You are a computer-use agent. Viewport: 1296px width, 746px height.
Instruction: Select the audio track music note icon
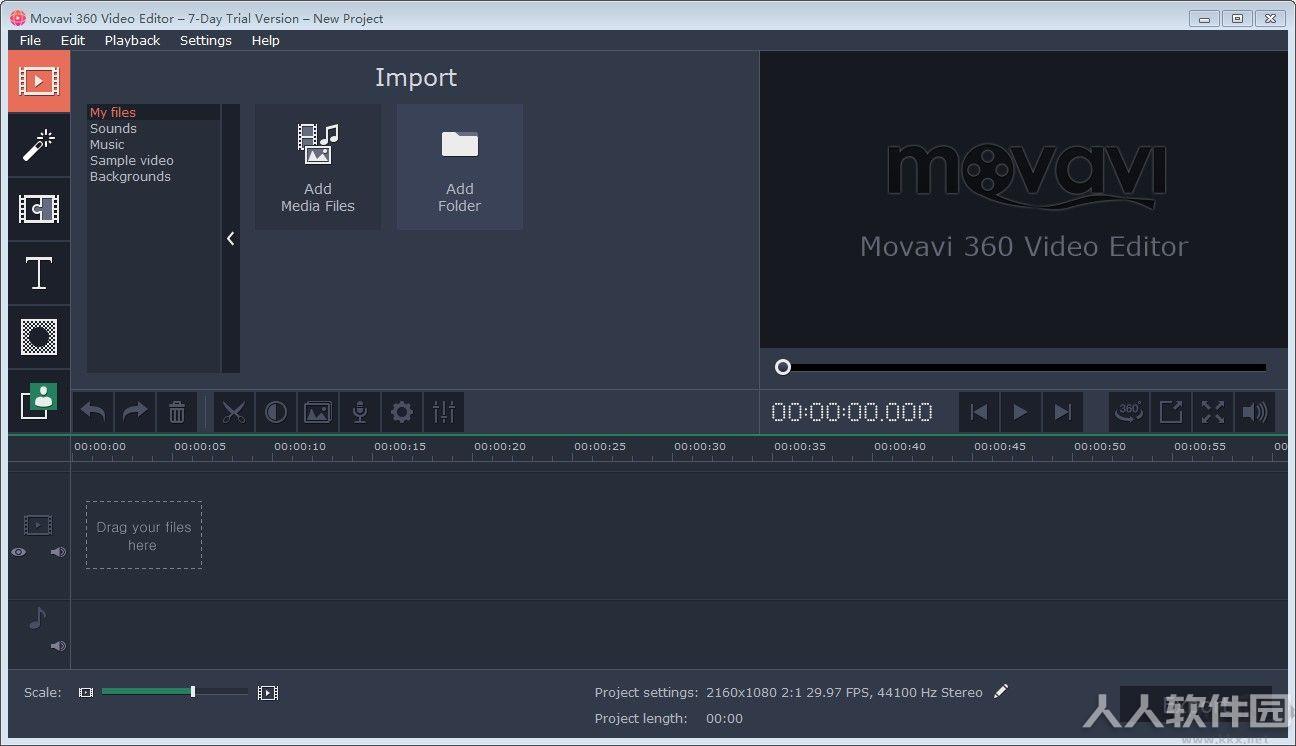[37, 618]
